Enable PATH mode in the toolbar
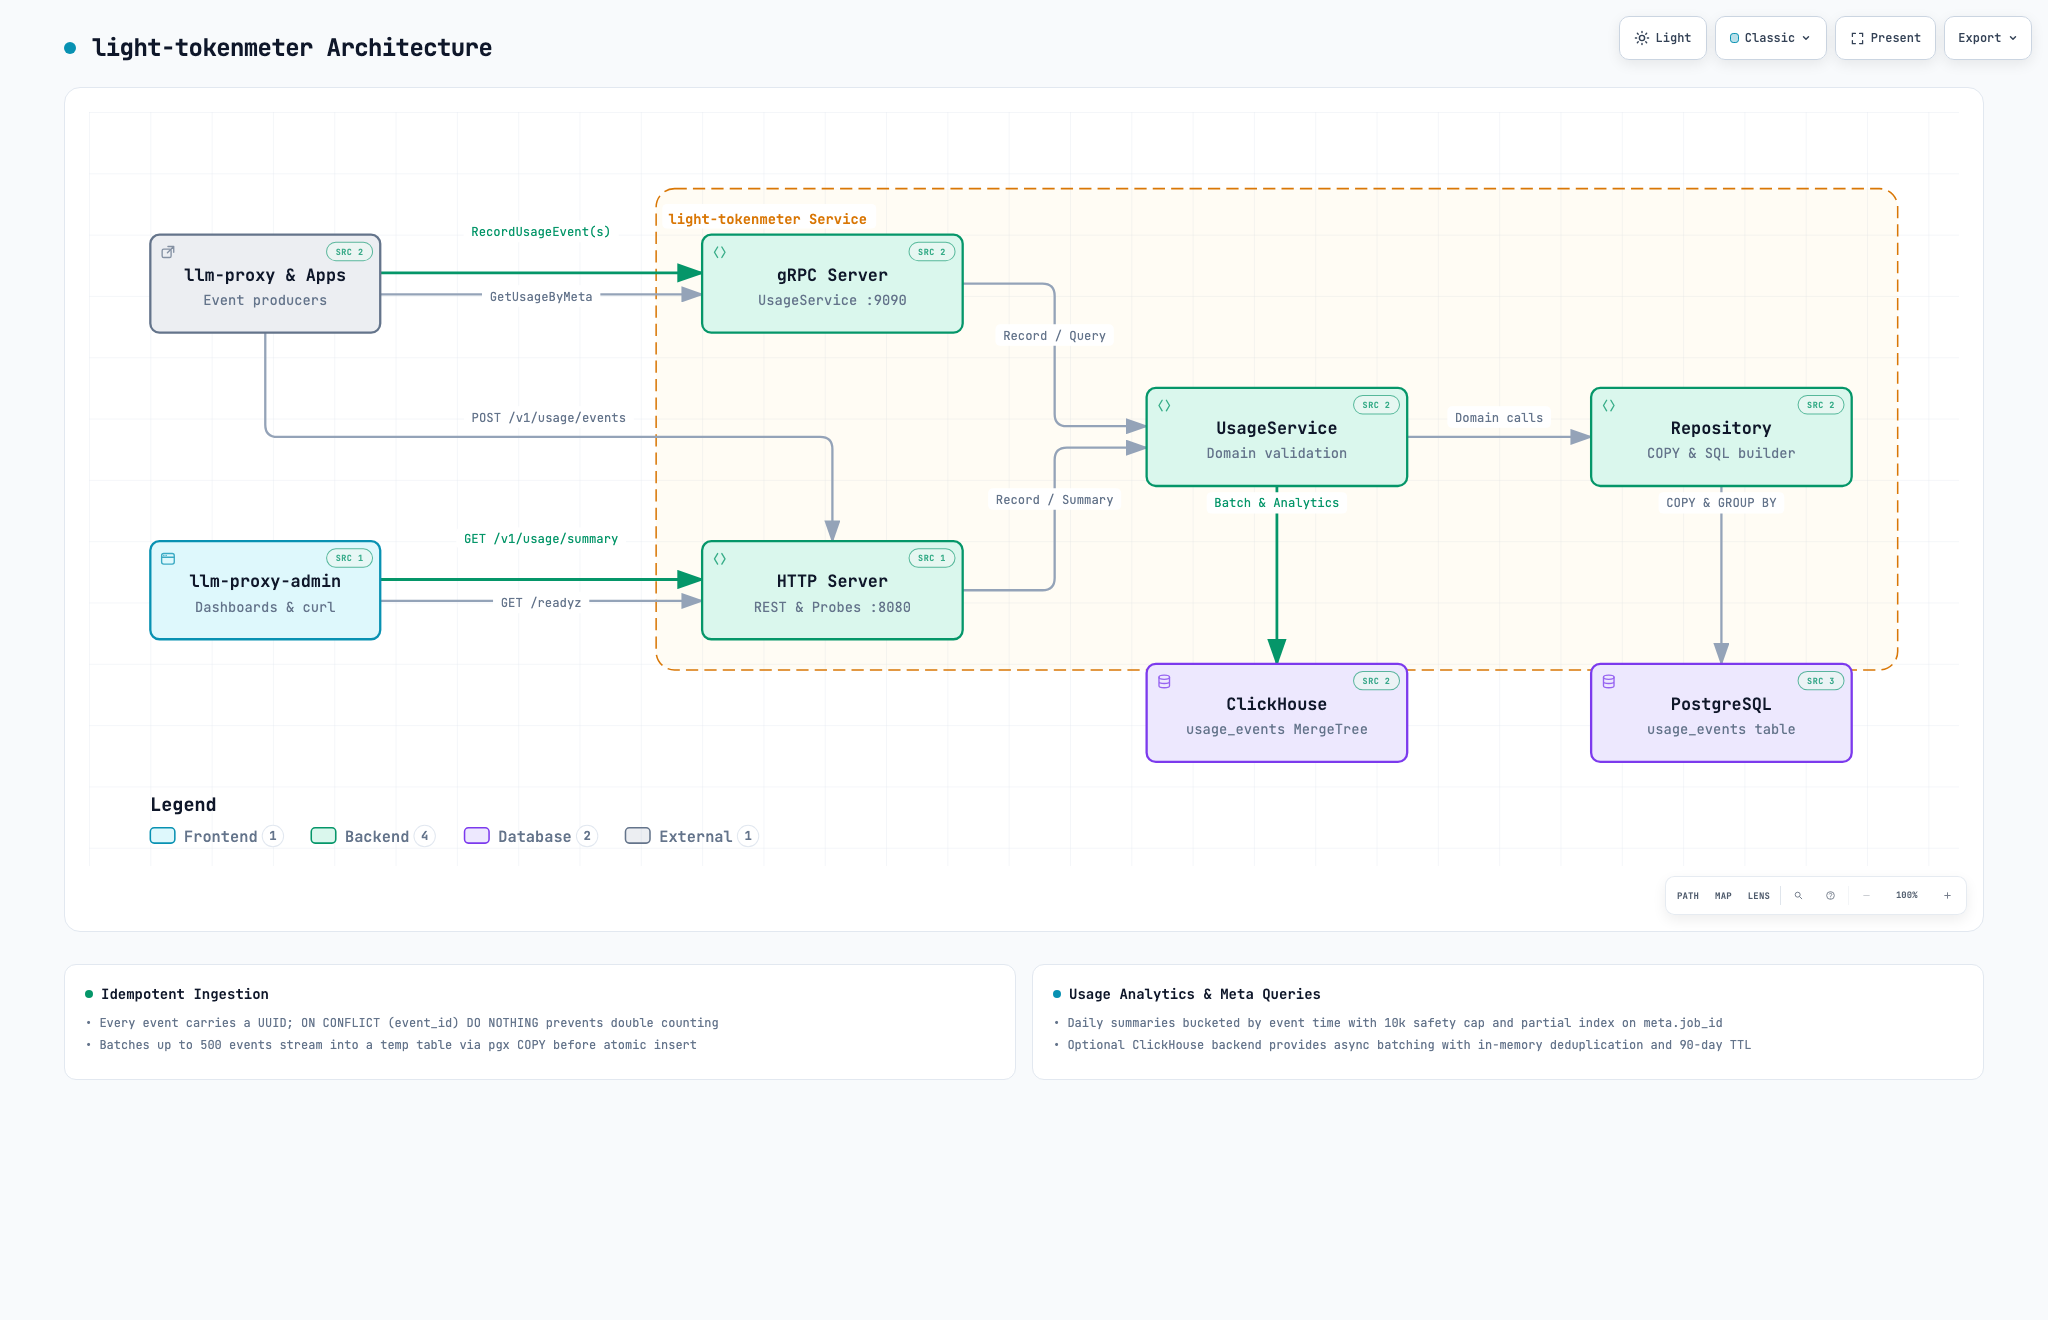Viewport: 2048px width, 1320px height. pyautogui.click(x=1688, y=896)
